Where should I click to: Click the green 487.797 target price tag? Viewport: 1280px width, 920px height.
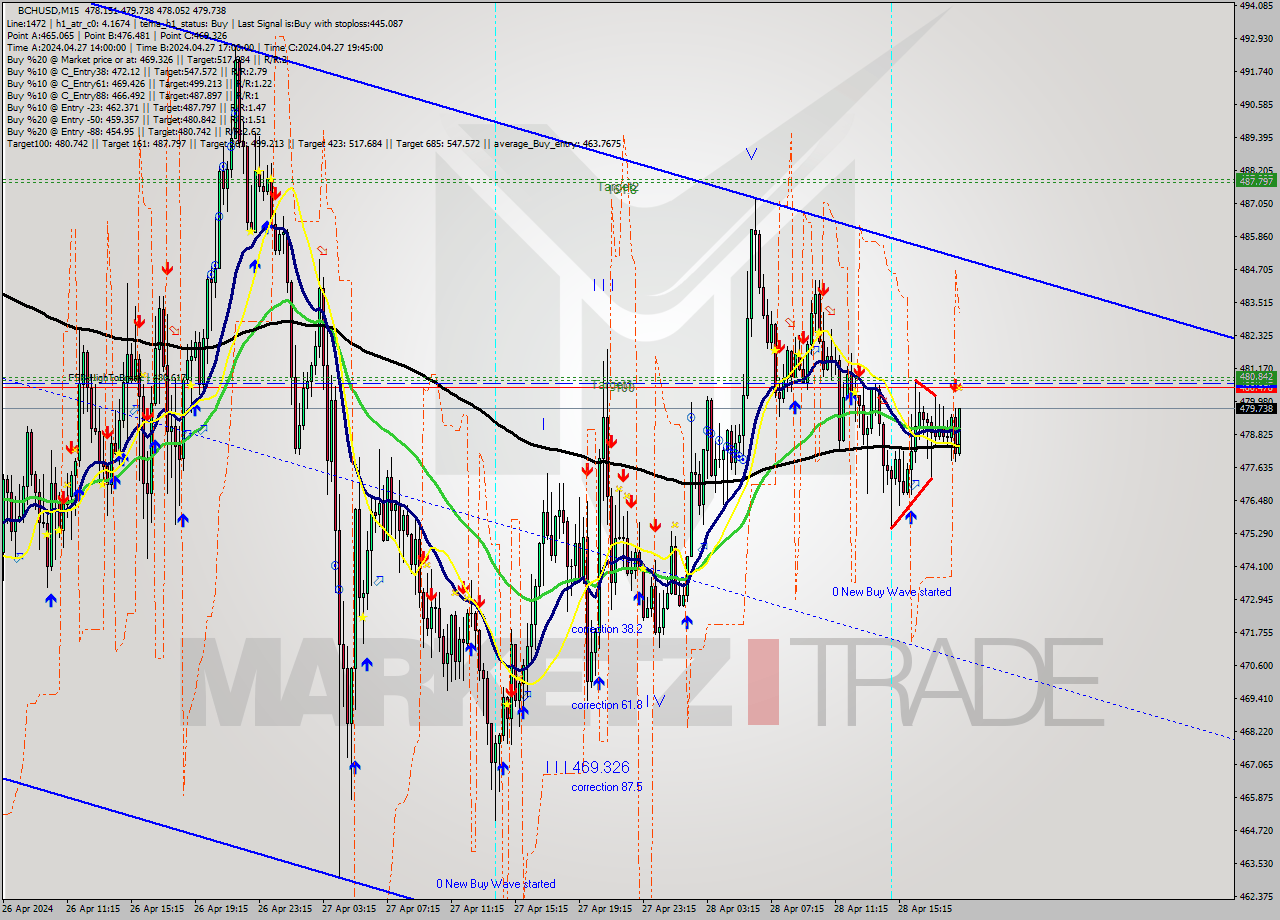pyautogui.click(x=1255, y=181)
